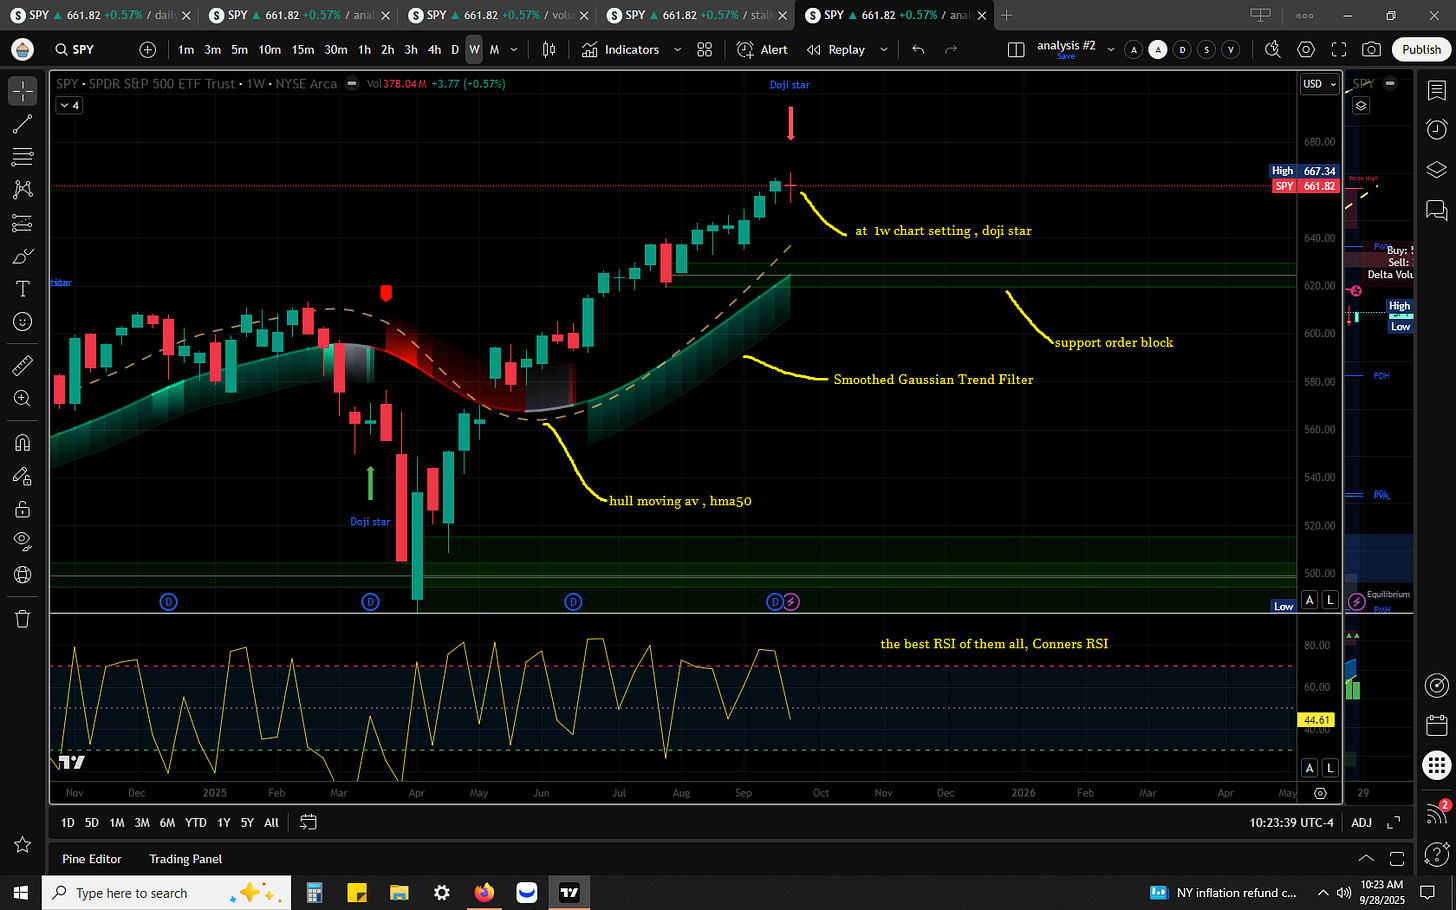Collapse the bottom panel with chevron
Viewport: 1456px width, 910px height.
1366,858
